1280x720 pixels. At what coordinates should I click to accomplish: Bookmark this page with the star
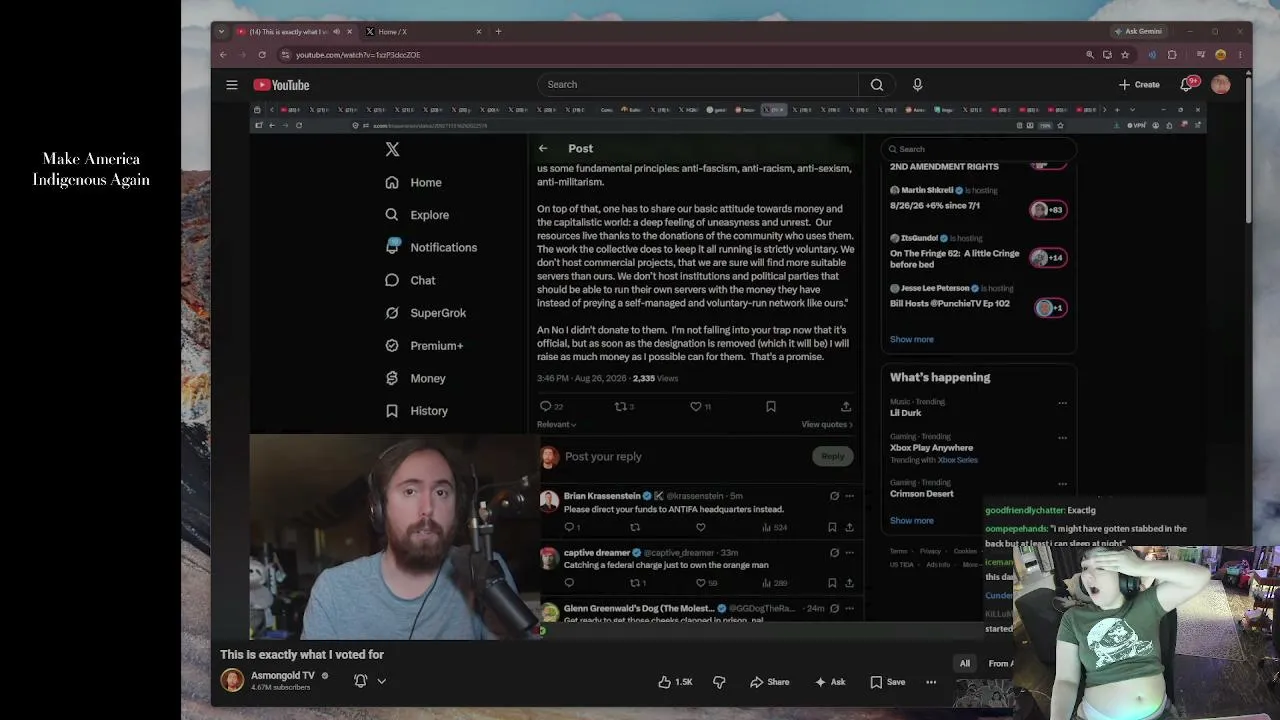pos(1125,55)
